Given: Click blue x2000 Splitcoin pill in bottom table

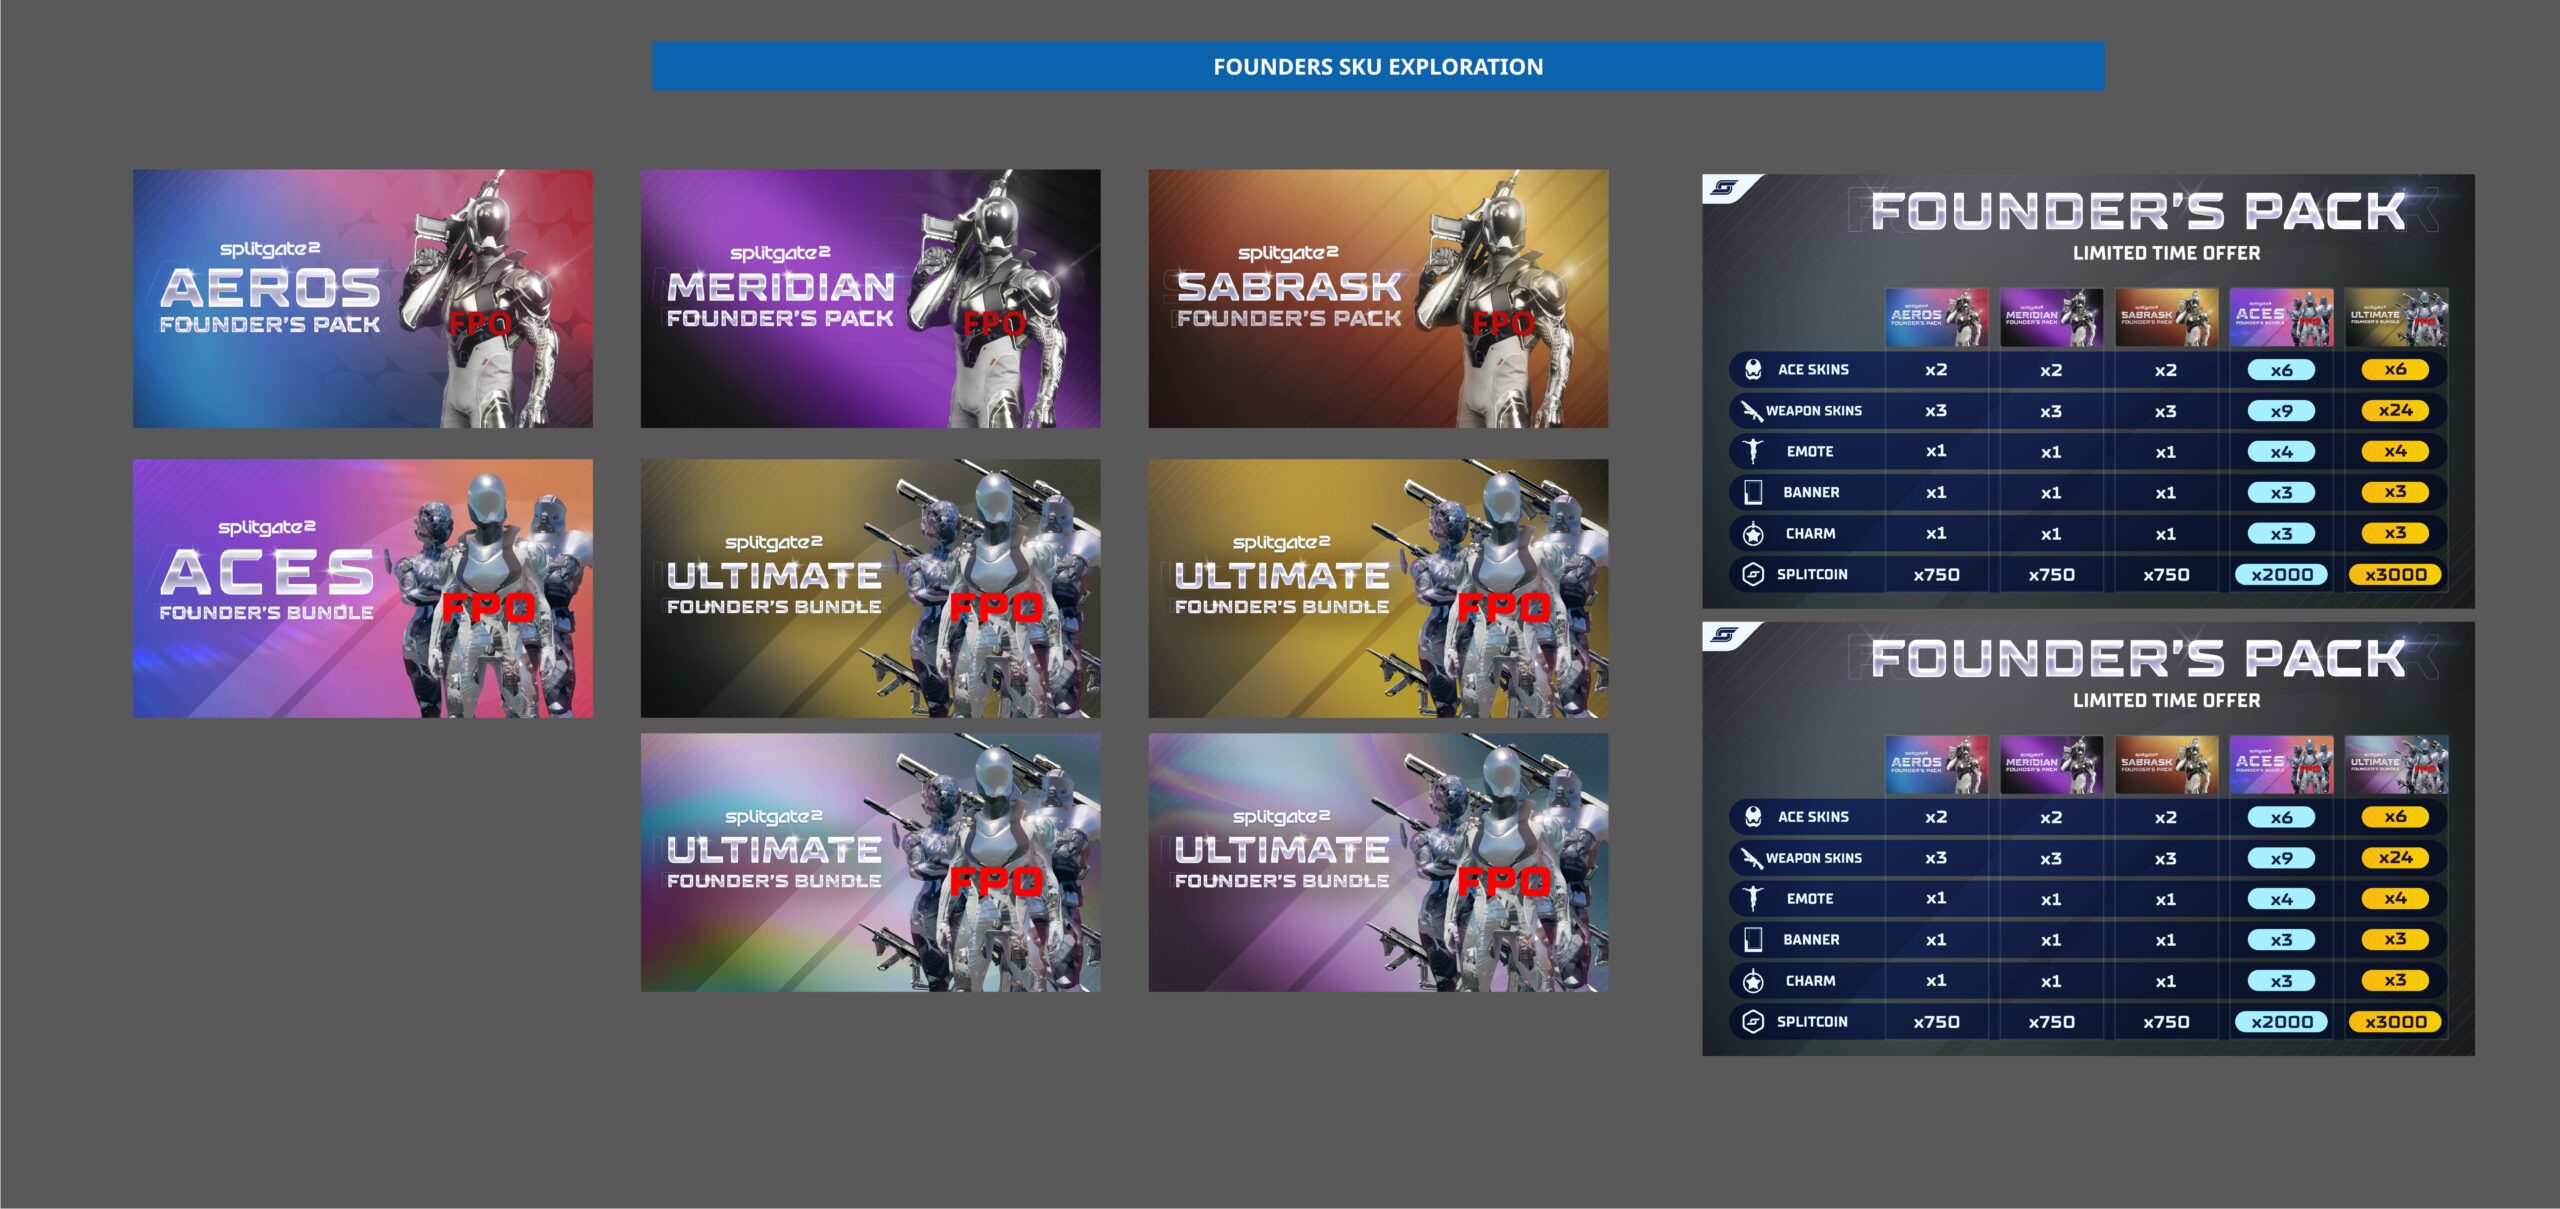Looking at the screenshot, I should (x=2281, y=1021).
